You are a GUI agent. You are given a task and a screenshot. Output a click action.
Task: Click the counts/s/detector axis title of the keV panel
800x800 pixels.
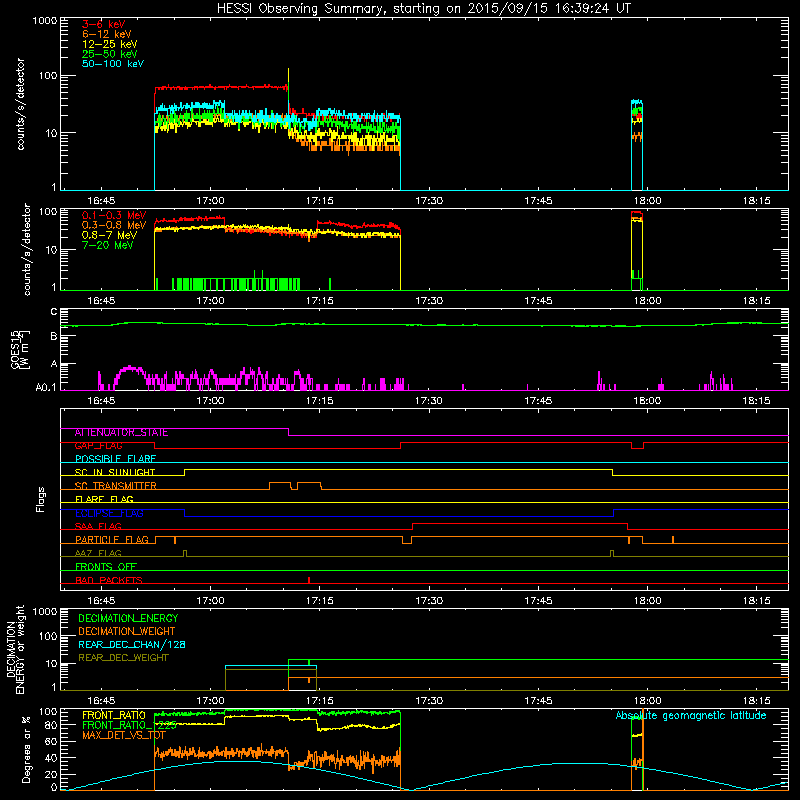20,104
